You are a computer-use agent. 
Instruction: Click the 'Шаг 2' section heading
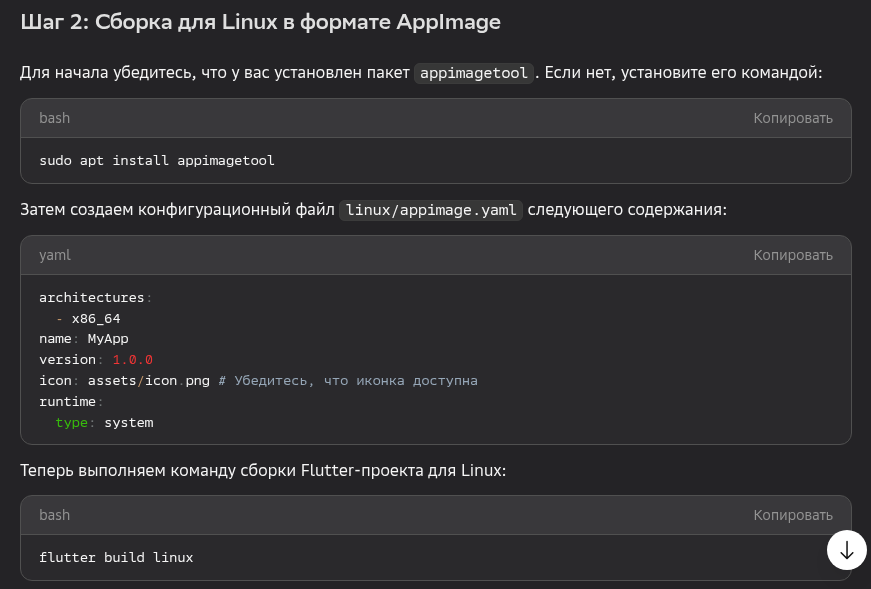(260, 22)
